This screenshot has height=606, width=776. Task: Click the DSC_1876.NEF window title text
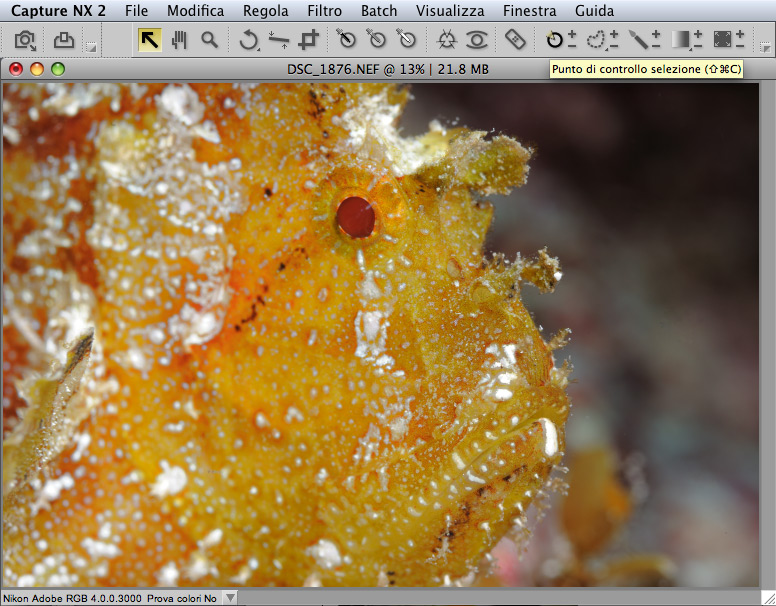pos(388,69)
